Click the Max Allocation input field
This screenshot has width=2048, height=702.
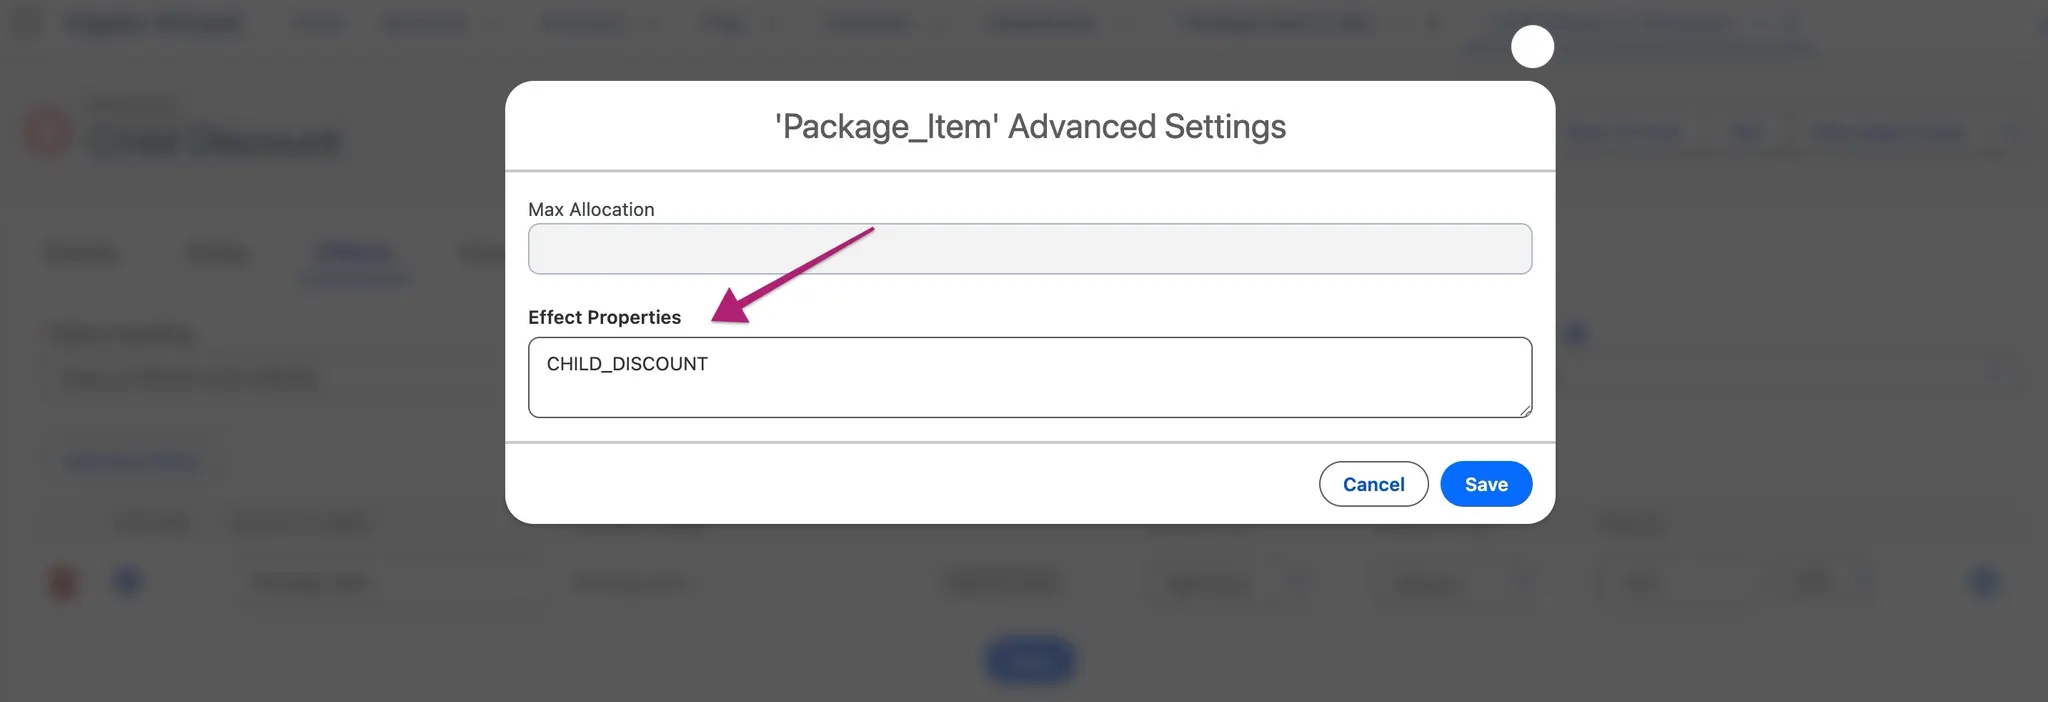click(x=1029, y=249)
